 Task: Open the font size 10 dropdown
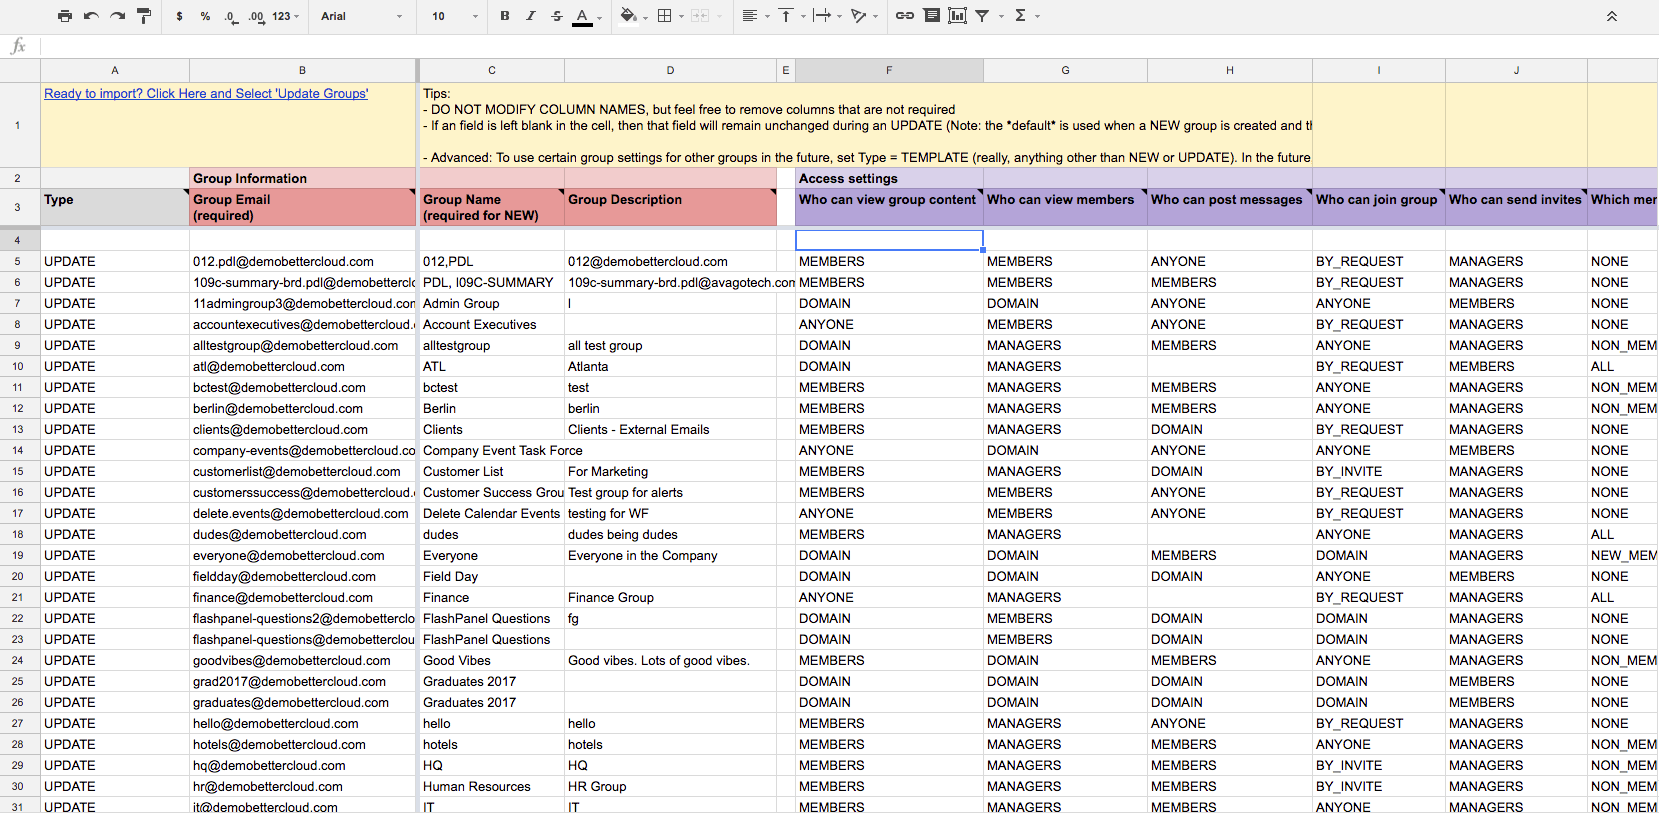pos(455,16)
